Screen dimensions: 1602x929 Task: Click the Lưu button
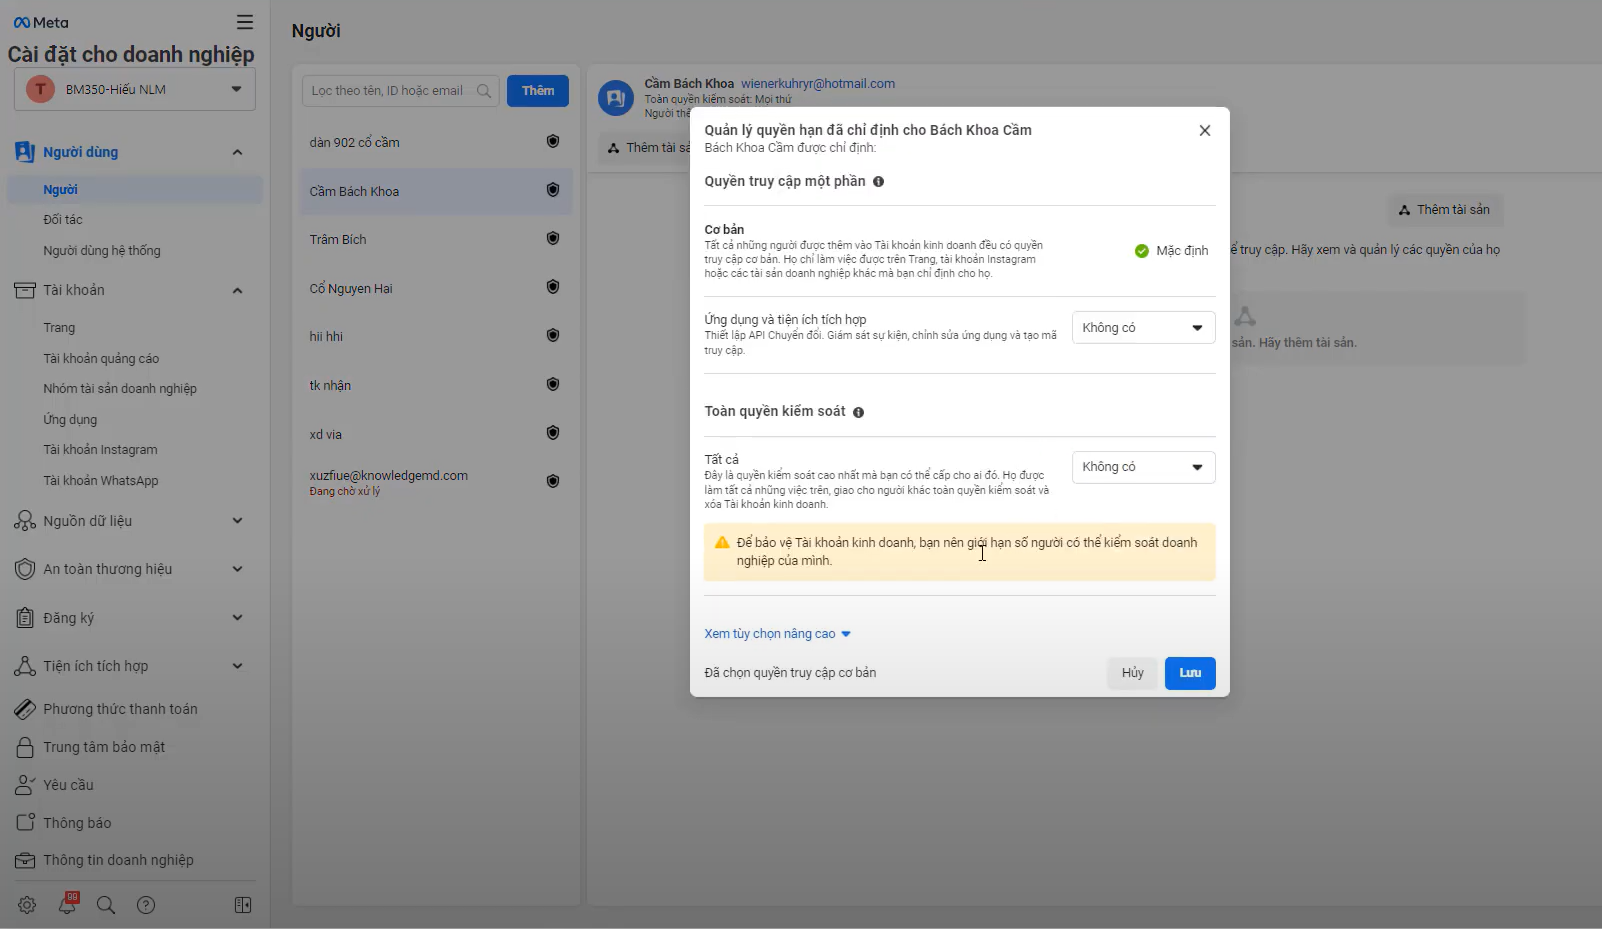(1189, 673)
